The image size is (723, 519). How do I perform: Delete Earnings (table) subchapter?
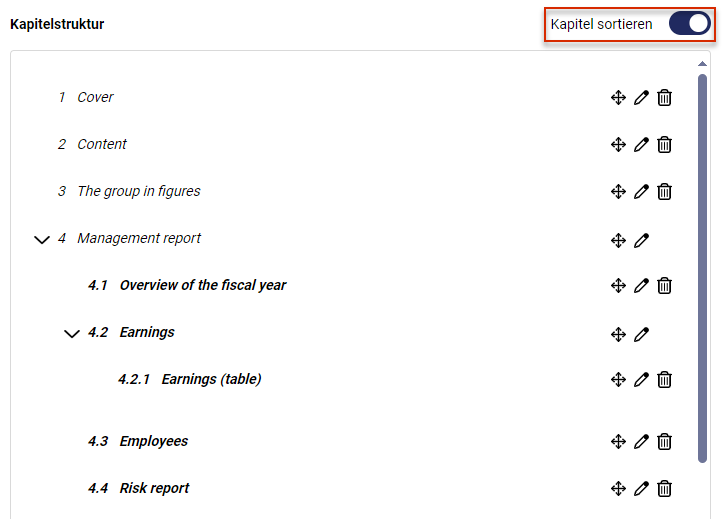(x=664, y=379)
